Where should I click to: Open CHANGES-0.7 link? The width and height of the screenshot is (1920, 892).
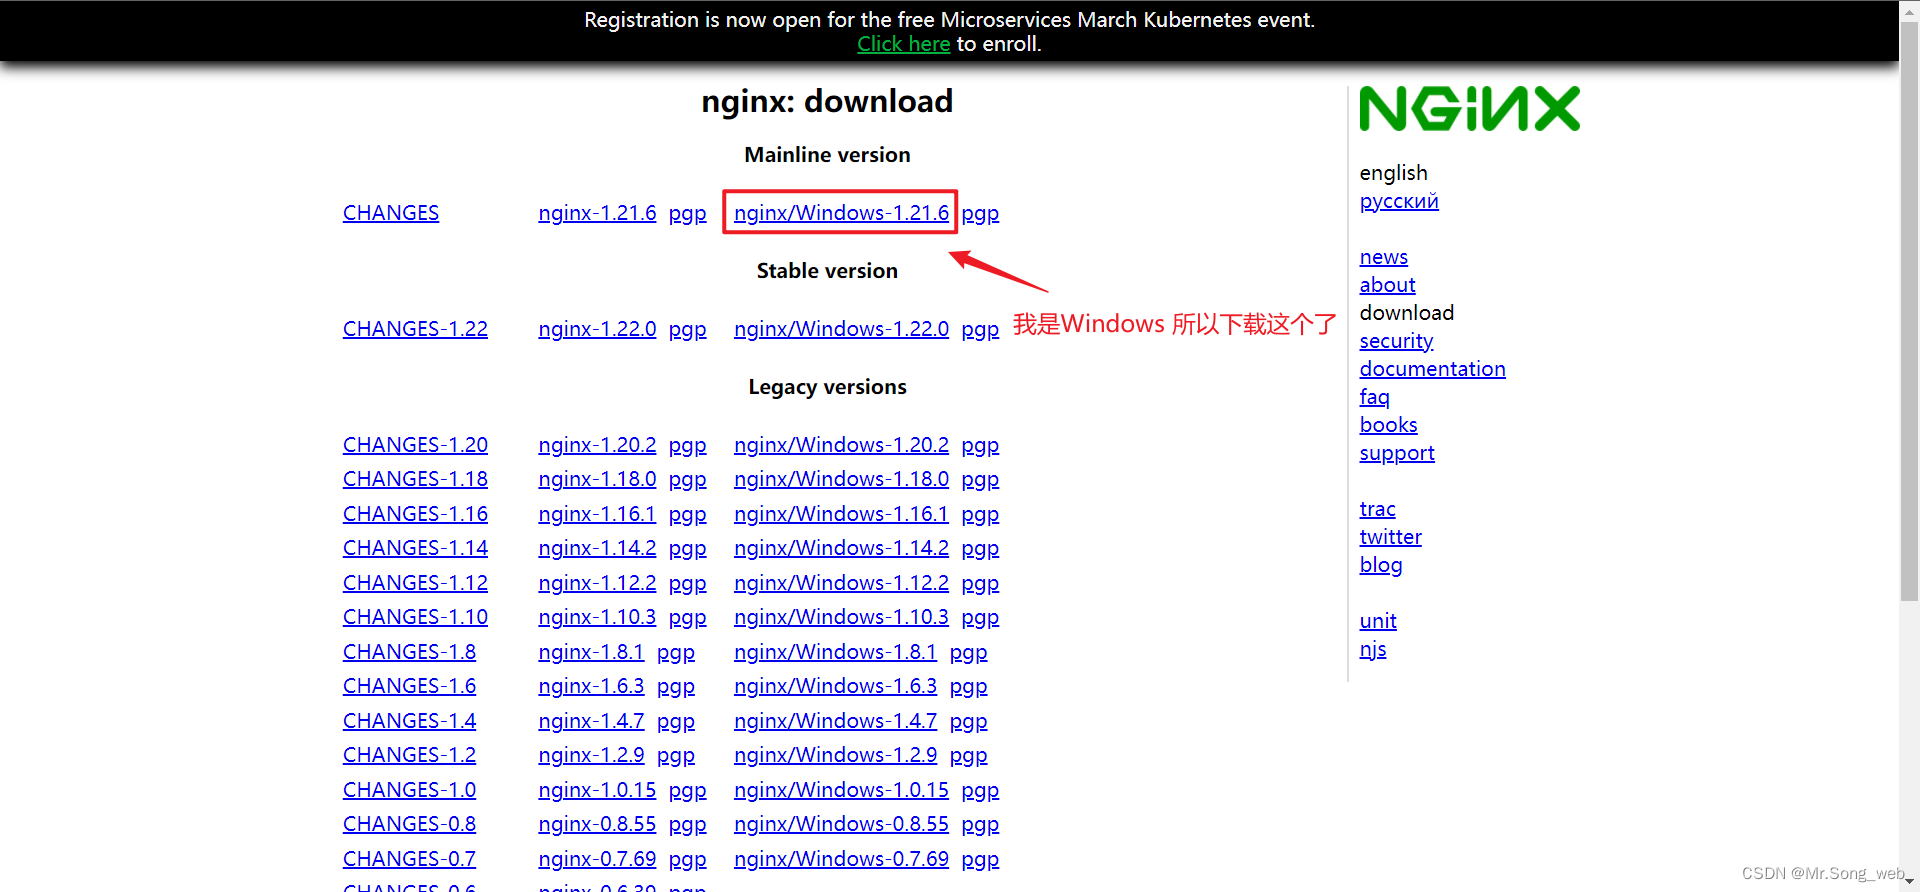(409, 859)
